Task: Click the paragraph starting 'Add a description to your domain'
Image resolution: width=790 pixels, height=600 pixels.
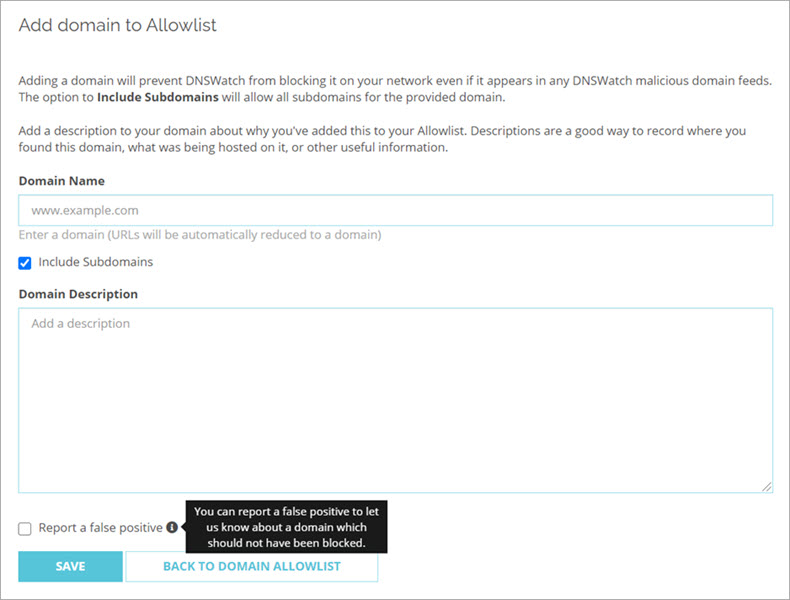Action: (x=382, y=139)
